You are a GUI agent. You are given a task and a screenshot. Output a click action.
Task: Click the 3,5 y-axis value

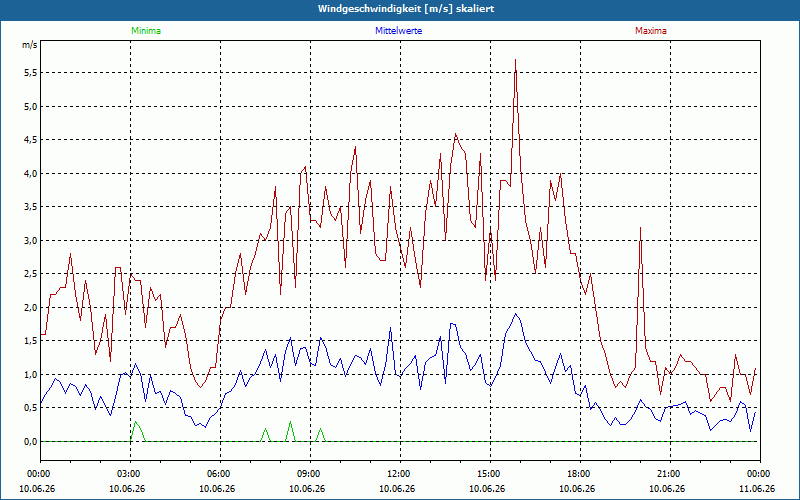pyautogui.click(x=31, y=207)
